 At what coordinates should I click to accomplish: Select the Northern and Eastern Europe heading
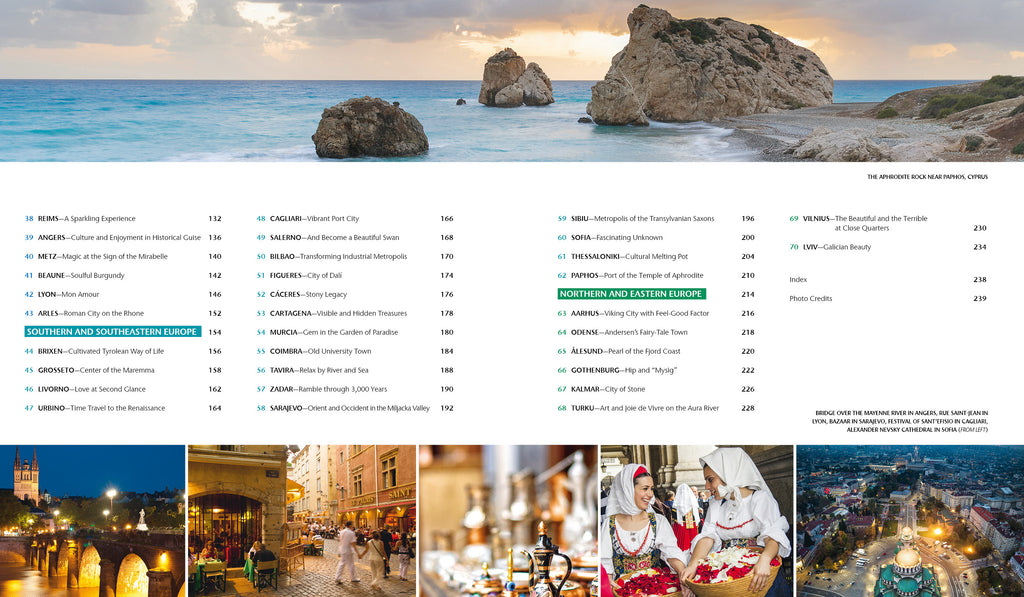click(x=631, y=294)
